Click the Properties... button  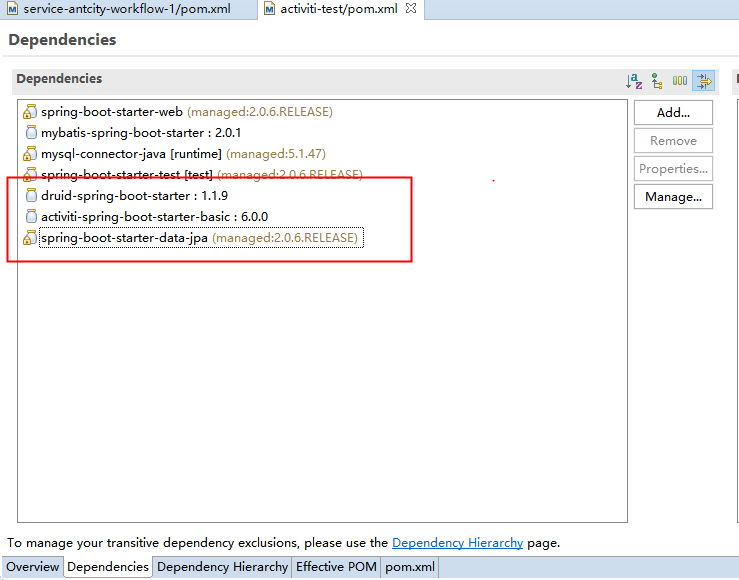click(673, 169)
